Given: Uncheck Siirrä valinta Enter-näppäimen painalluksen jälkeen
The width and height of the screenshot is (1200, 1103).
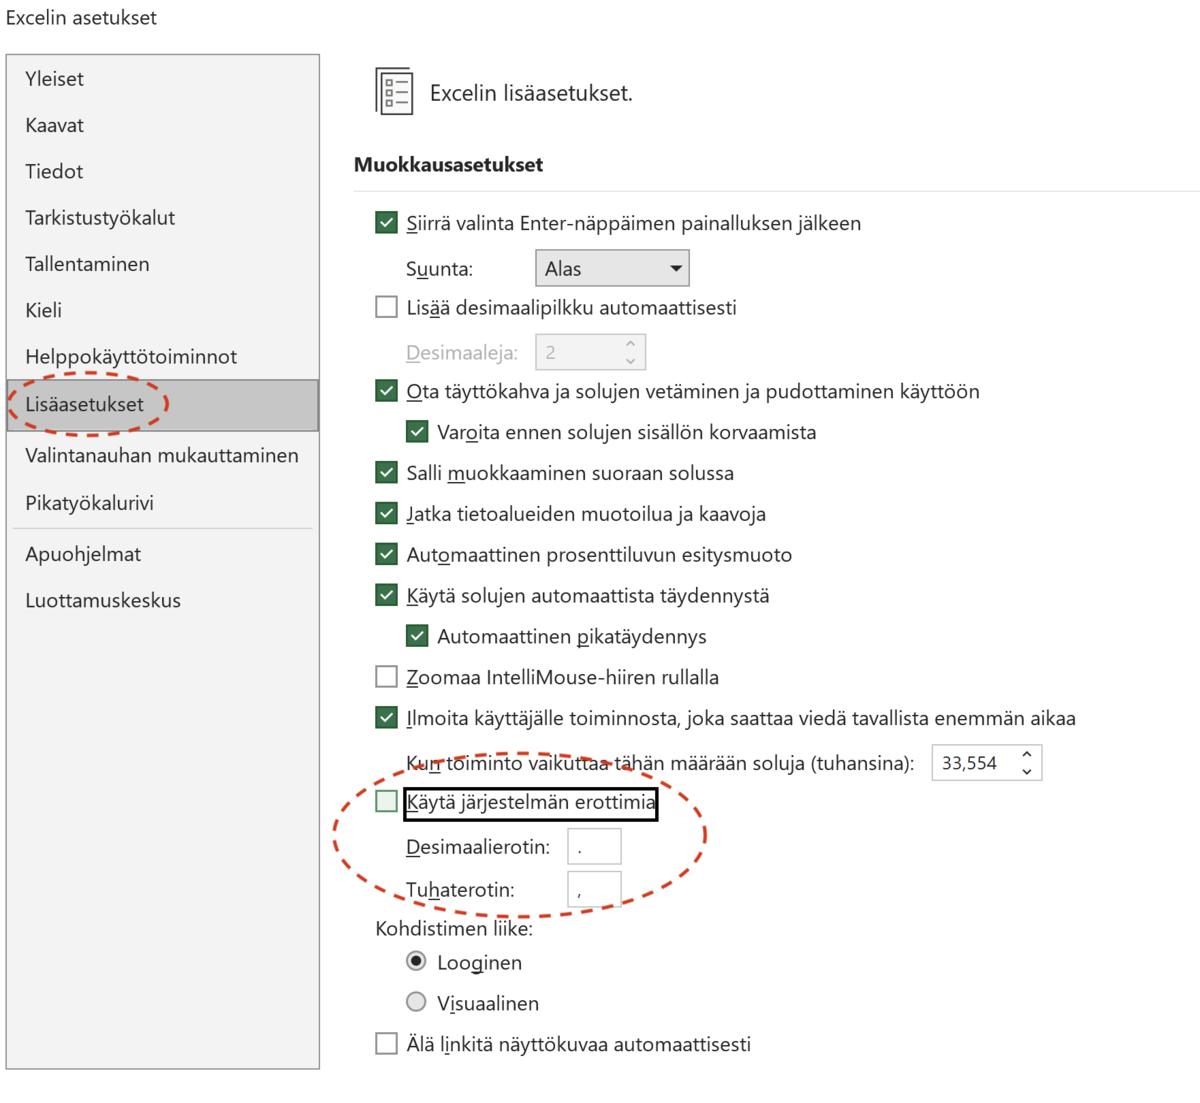Looking at the screenshot, I should click(386, 222).
